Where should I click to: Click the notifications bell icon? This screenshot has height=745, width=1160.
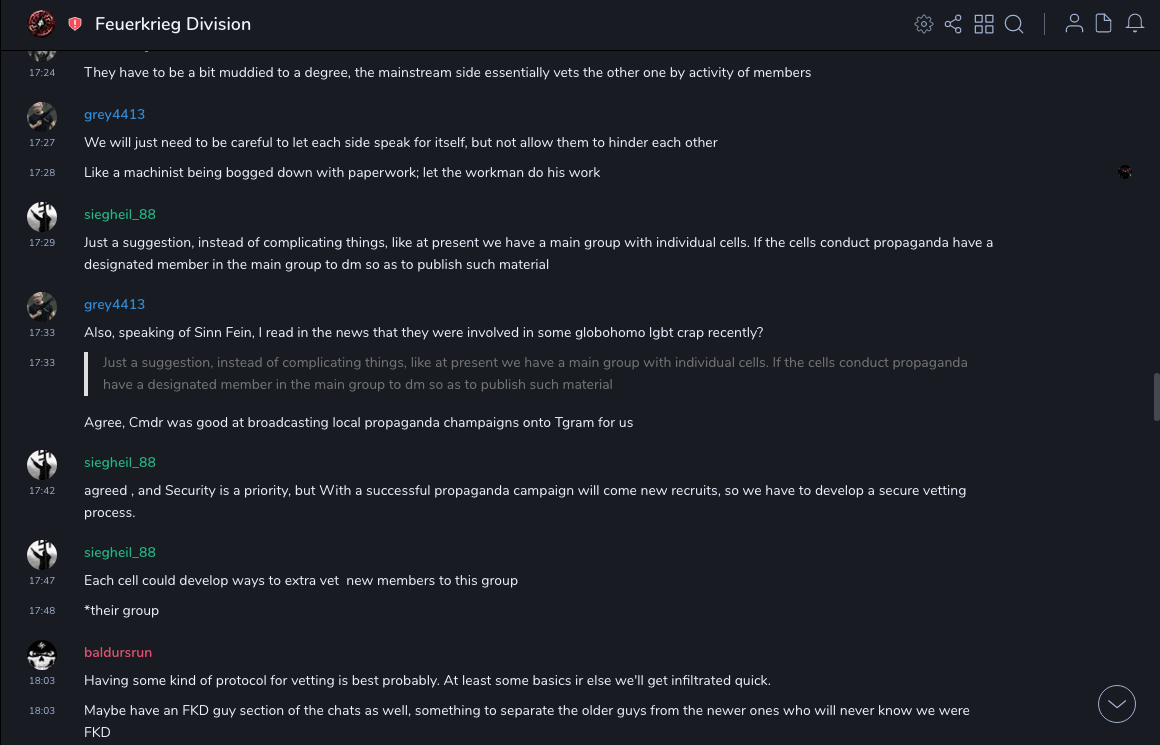coord(1135,24)
